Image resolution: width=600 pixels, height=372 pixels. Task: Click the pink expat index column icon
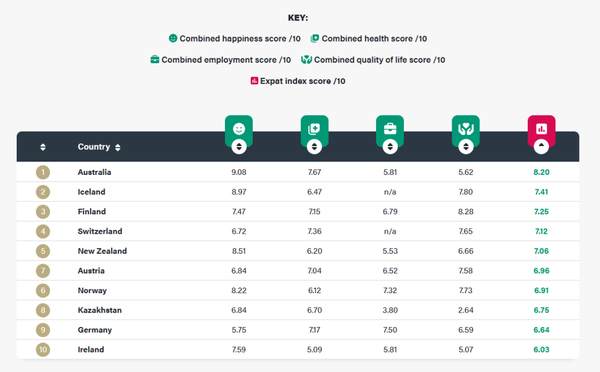pos(541,129)
